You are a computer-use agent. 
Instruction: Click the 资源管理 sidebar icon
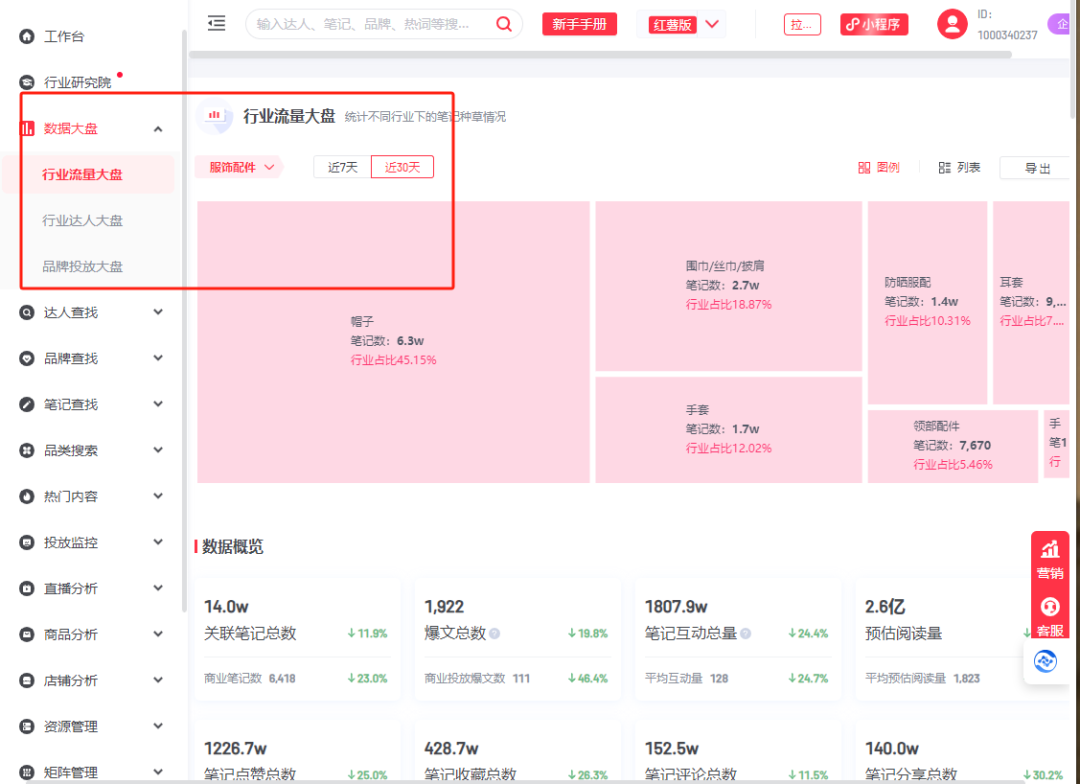[26, 726]
